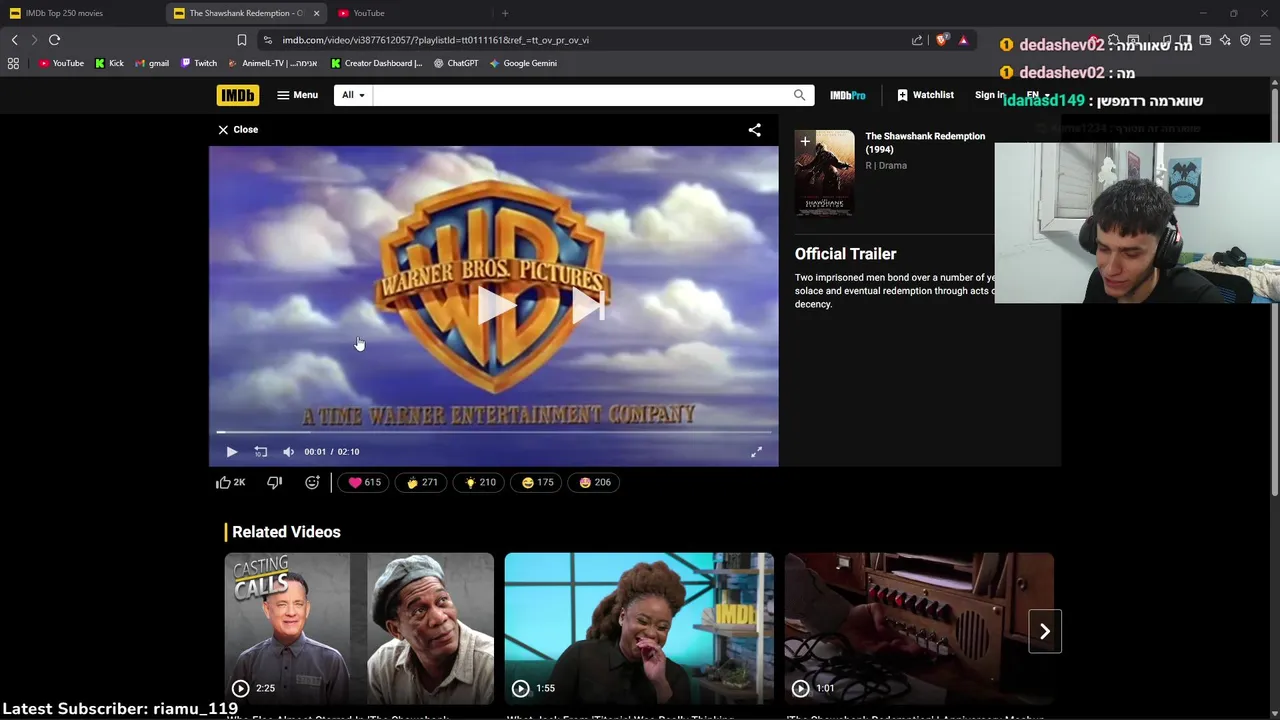This screenshot has width=1280, height=720.
Task: Open the related video lasting 1:01
Action: (x=919, y=629)
